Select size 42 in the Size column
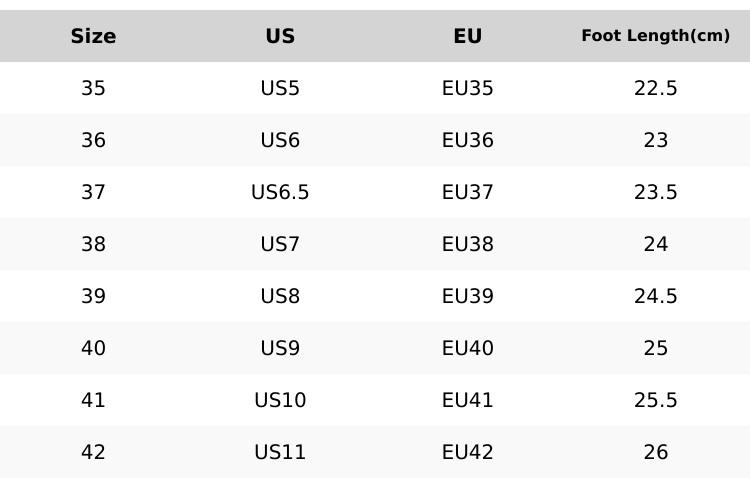This screenshot has width=750, height=478. click(x=93, y=453)
